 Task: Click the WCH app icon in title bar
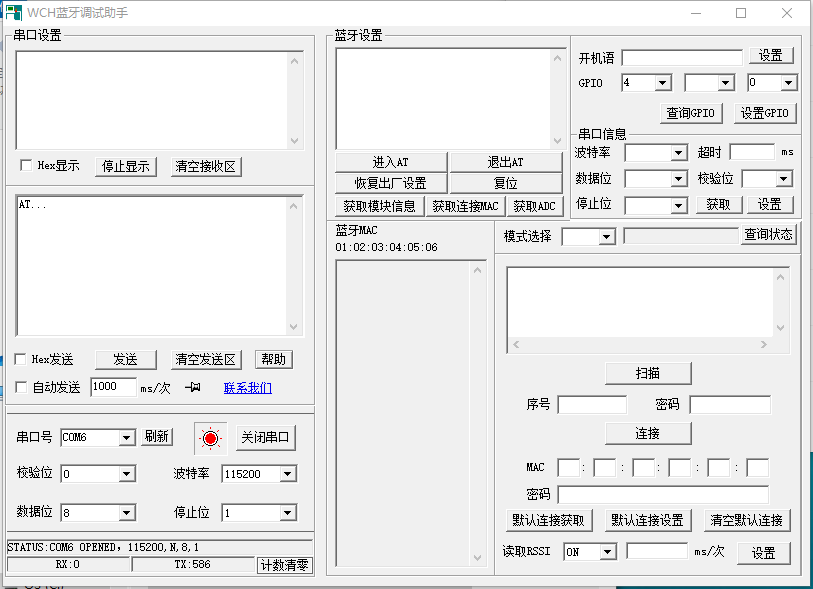(12, 11)
